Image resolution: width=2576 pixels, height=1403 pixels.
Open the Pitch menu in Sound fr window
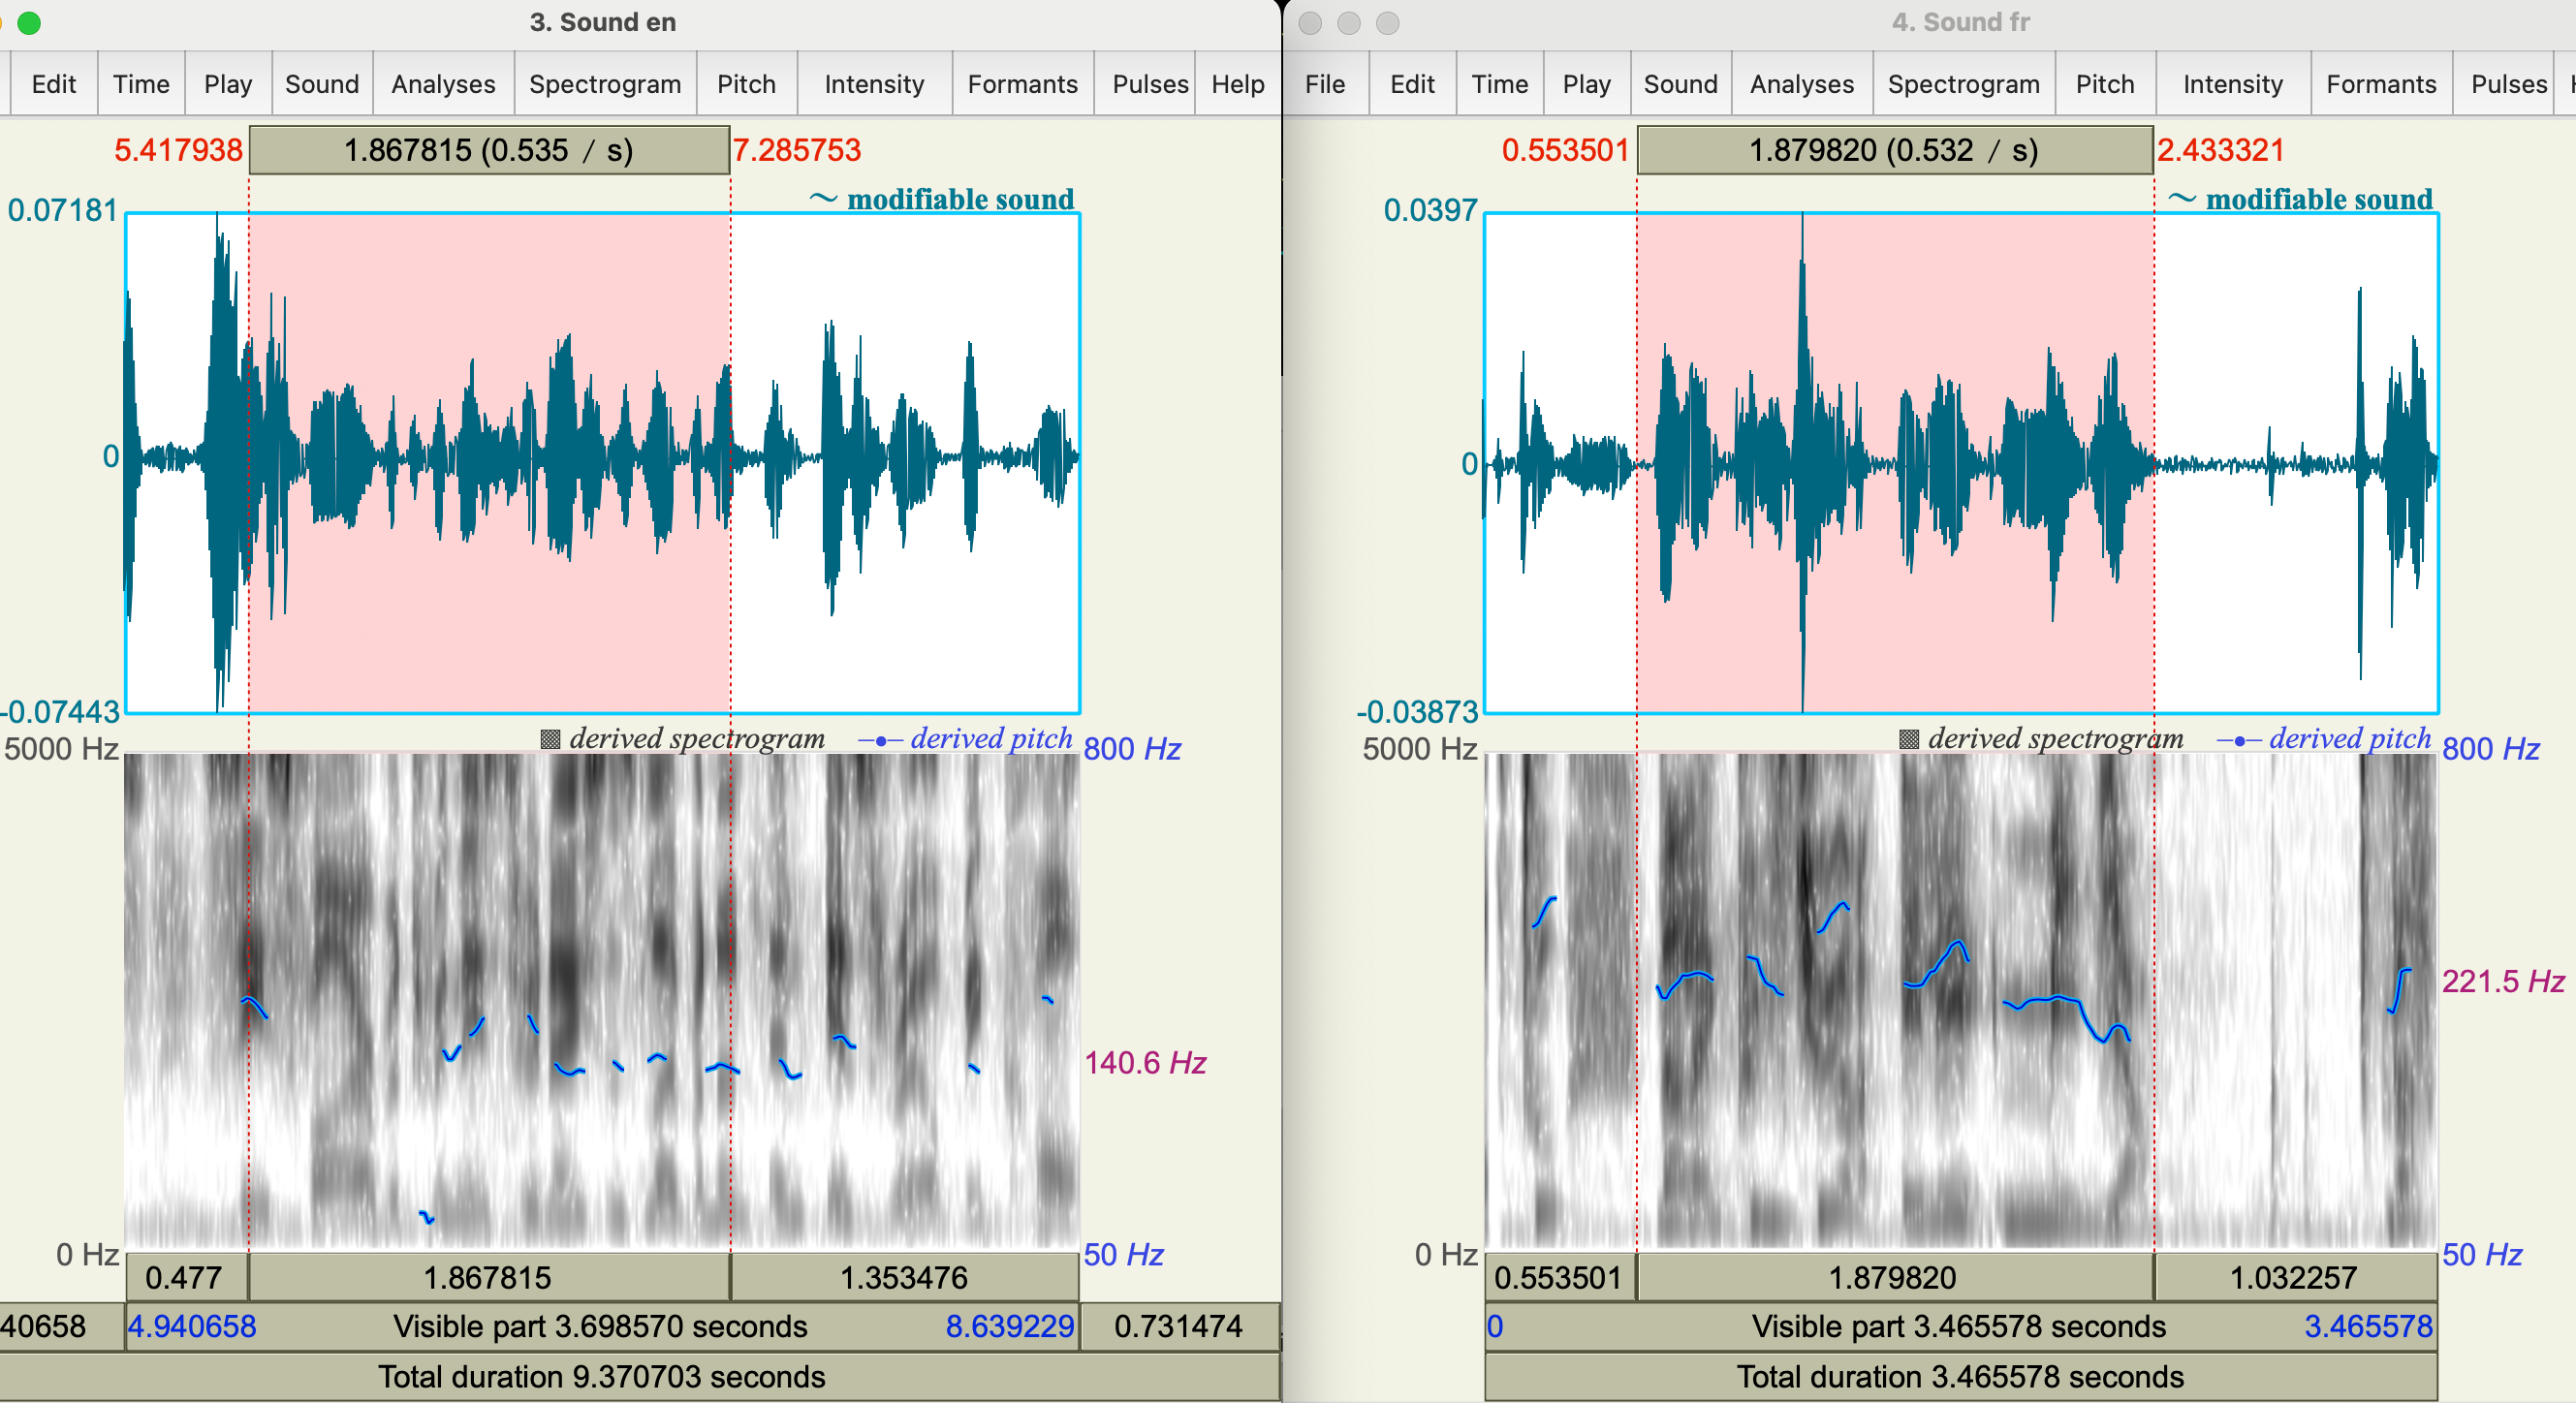(x=2105, y=84)
